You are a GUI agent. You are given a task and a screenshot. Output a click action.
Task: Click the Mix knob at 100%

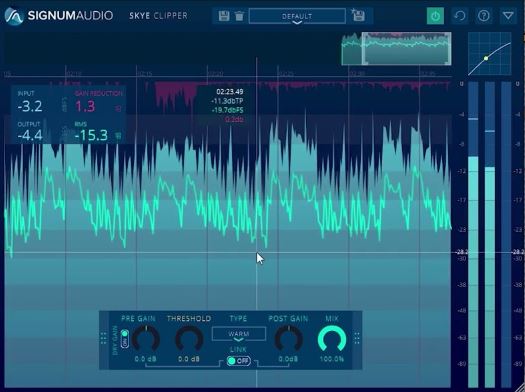tap(332, 339)
